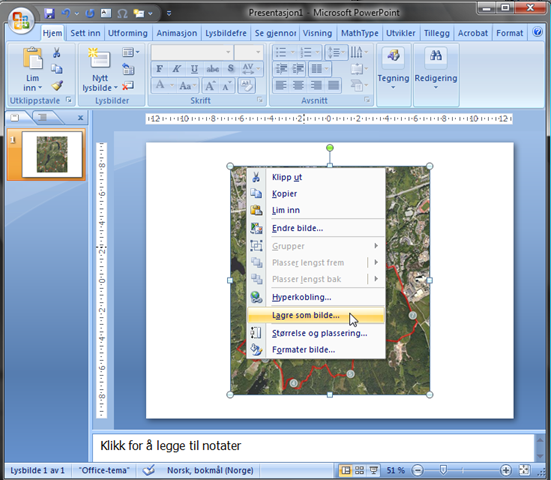The width and height of the screenshot is (551, 480).
Task: Zoom out with minus button
Action: pyautogui.click(x=417, y=470)
